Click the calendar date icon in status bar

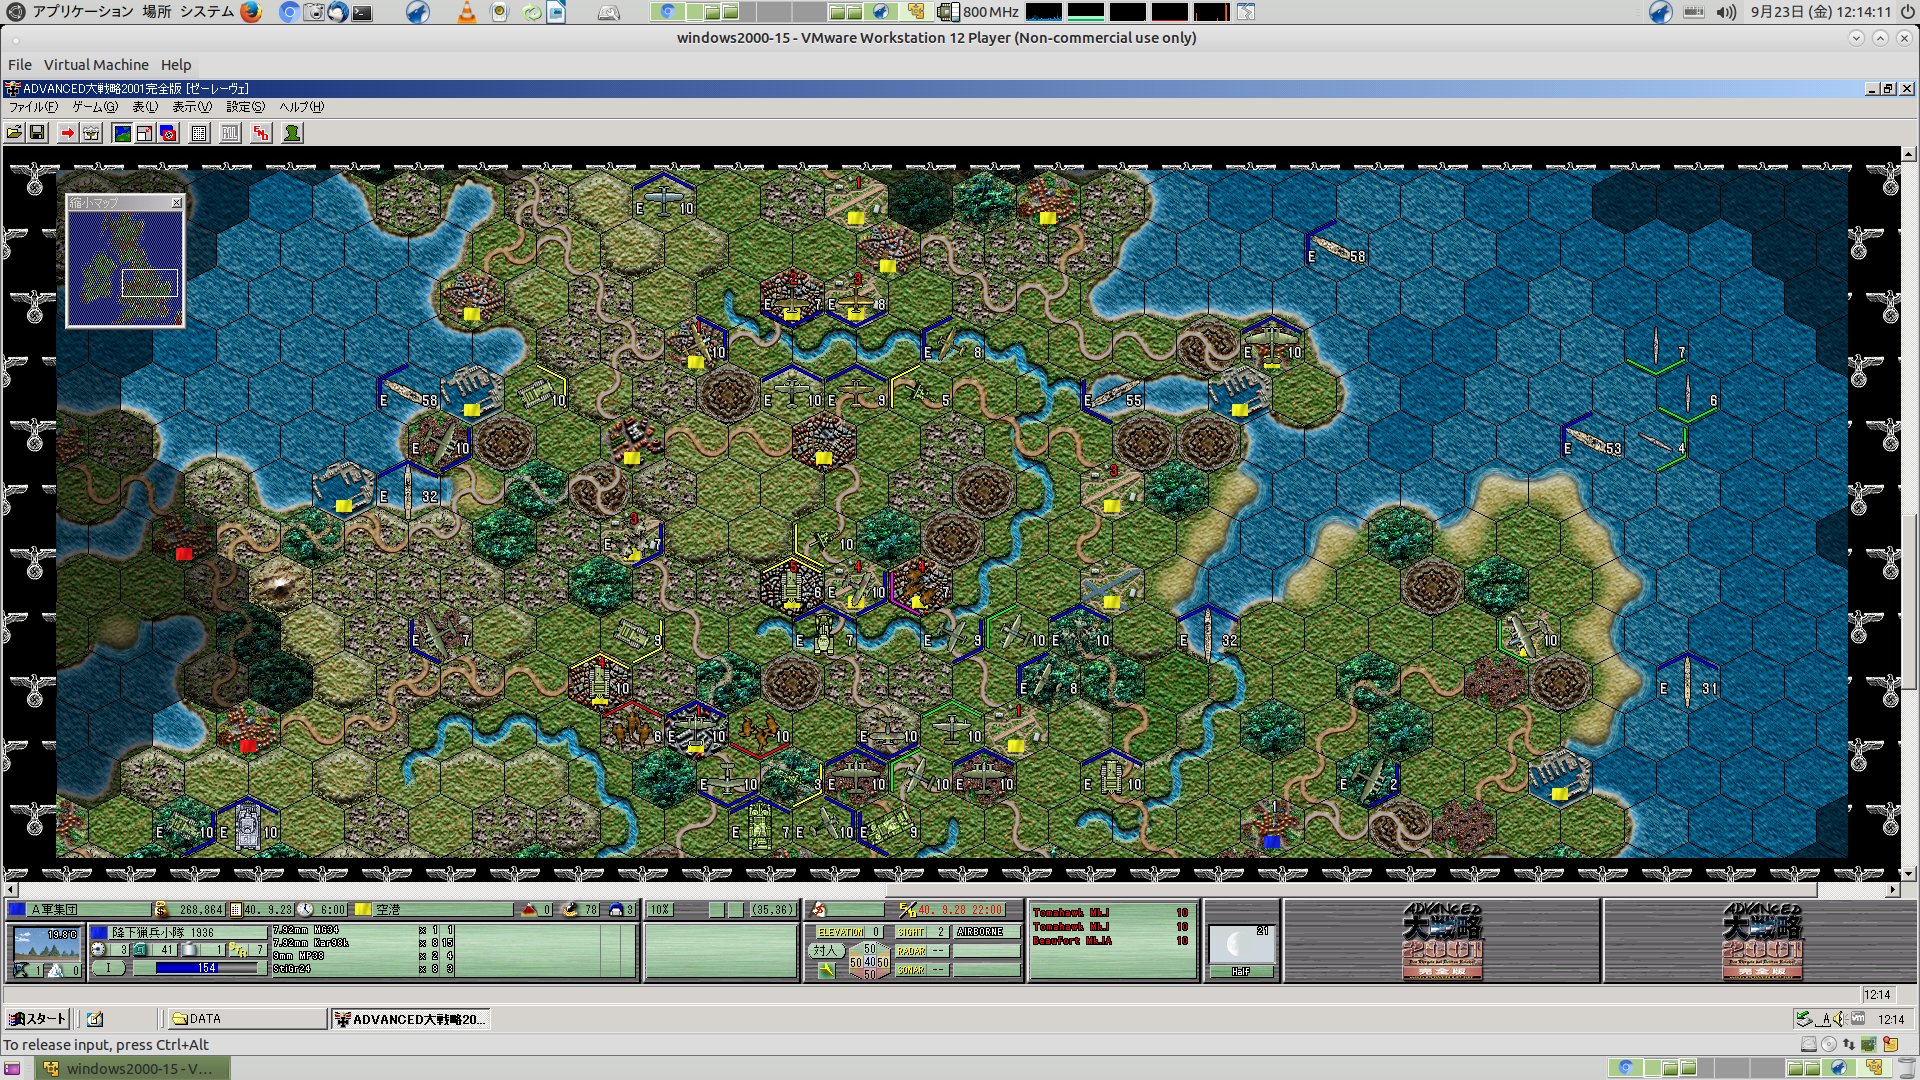pyautogui.click(x=236, y=909)
